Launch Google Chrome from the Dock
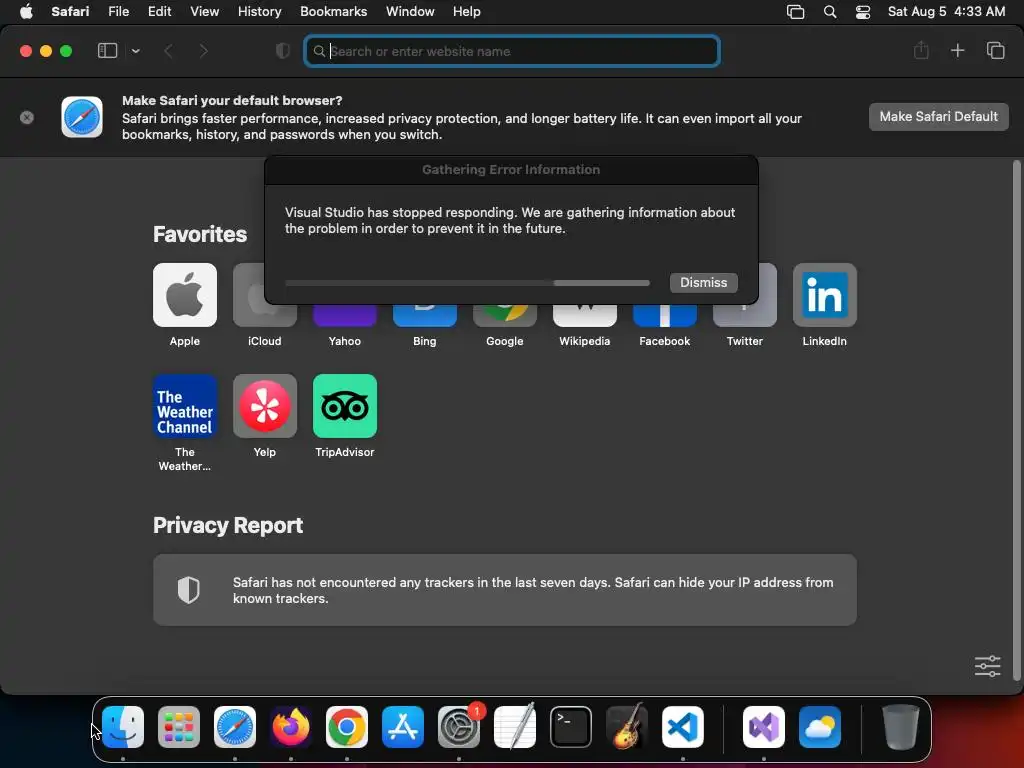The width and height of the screenshot is (1024, 768). coord(347,727)
